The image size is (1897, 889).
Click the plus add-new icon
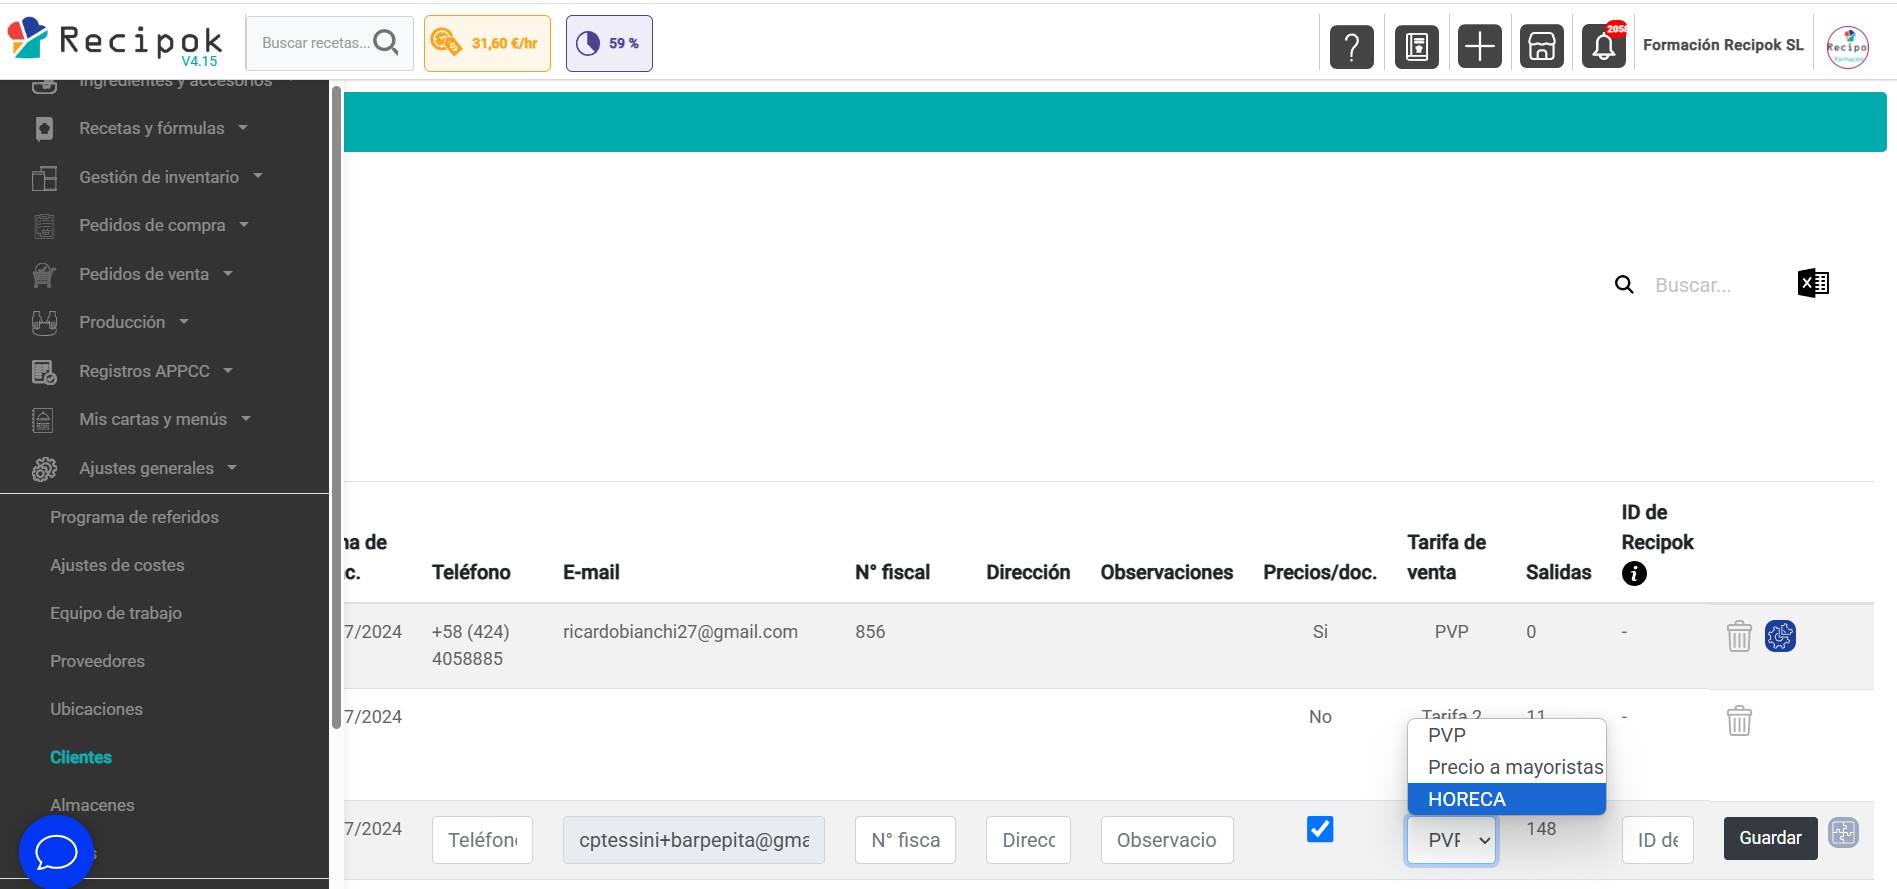click(1479, 46)
